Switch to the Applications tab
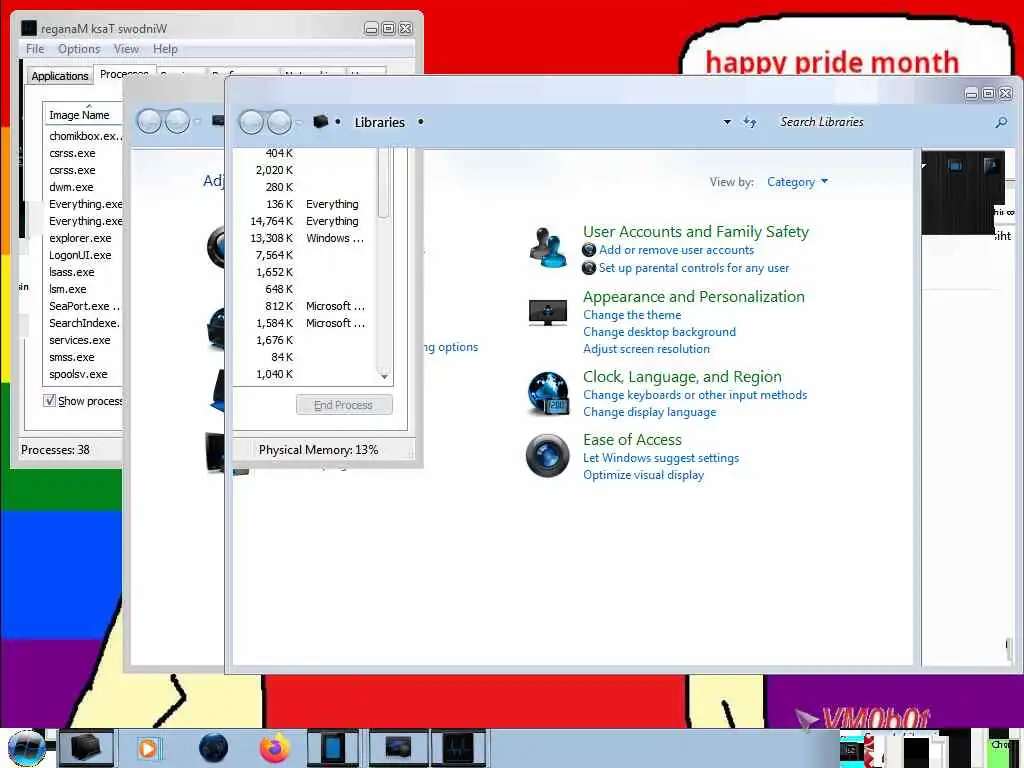1024x768 pixels. (59, 76)
